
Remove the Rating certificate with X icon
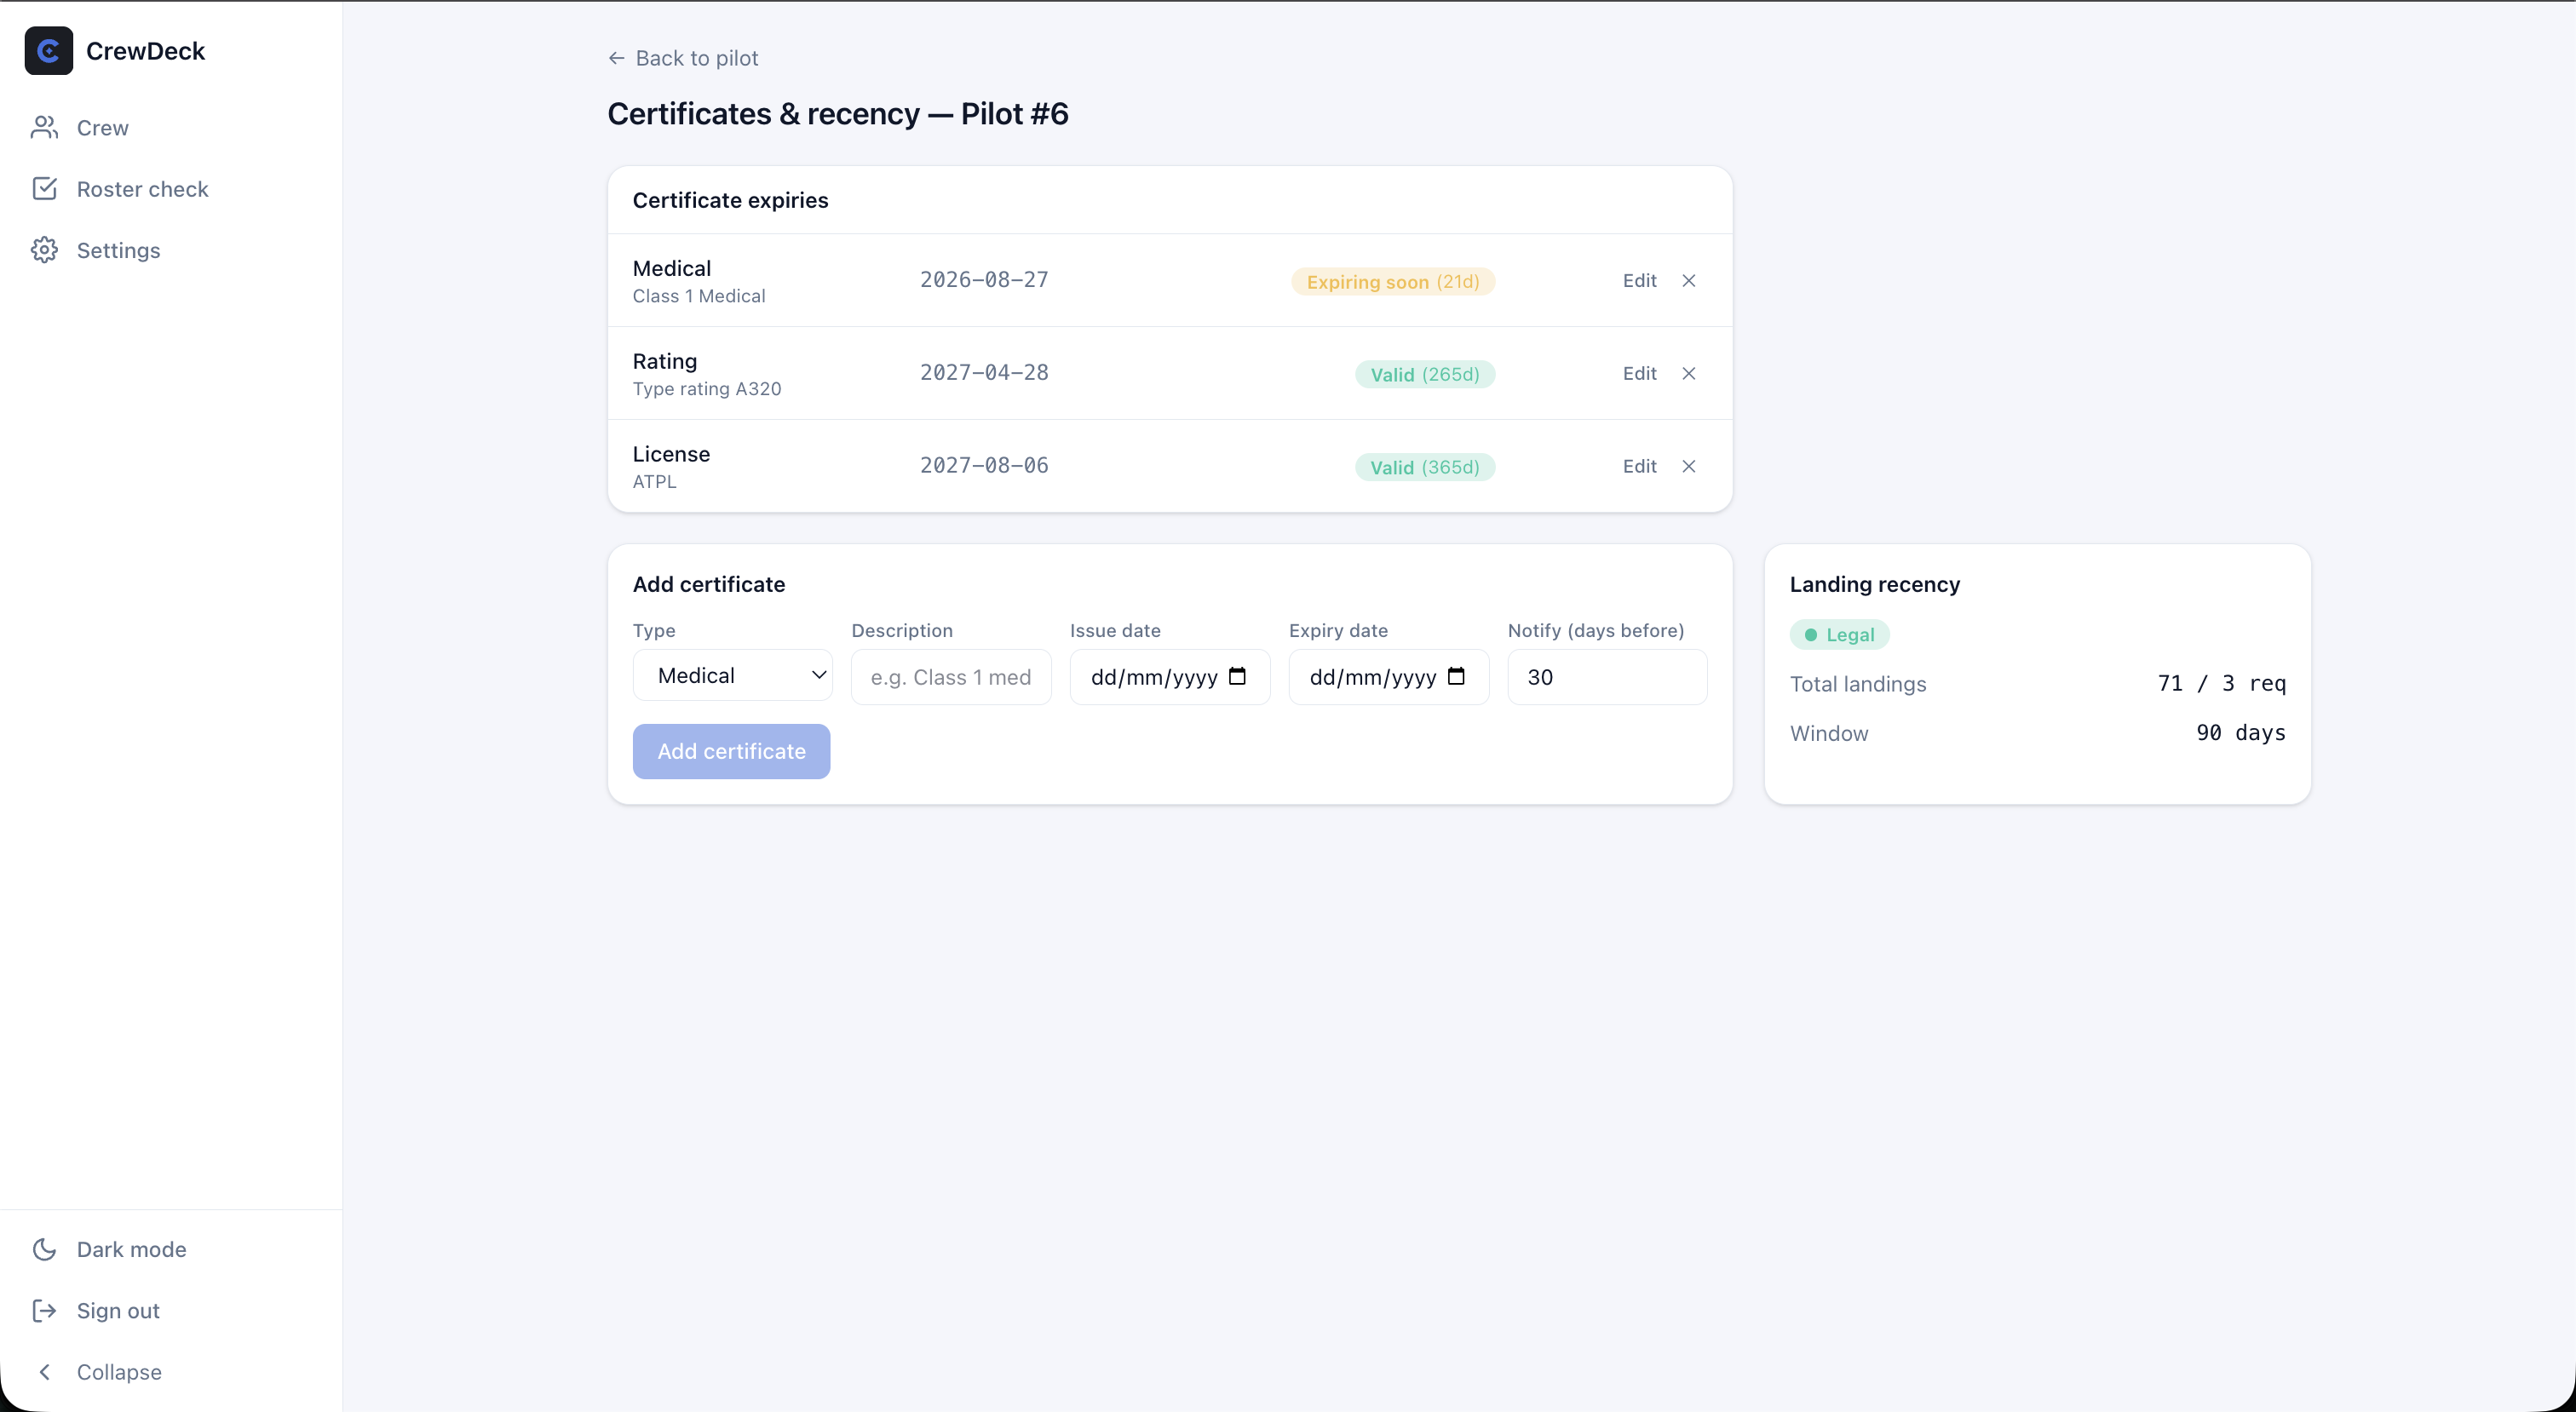pyautogui.click(x=1688, y=373)
